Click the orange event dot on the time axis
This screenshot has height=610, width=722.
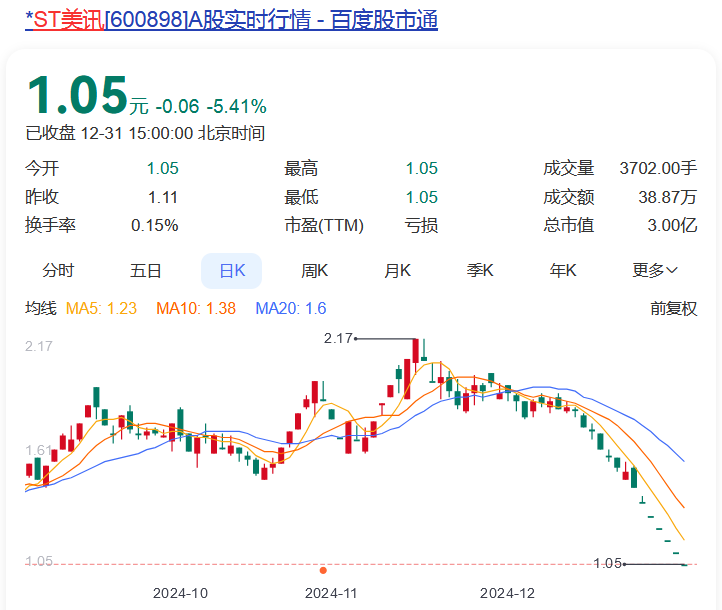(323, 570)
